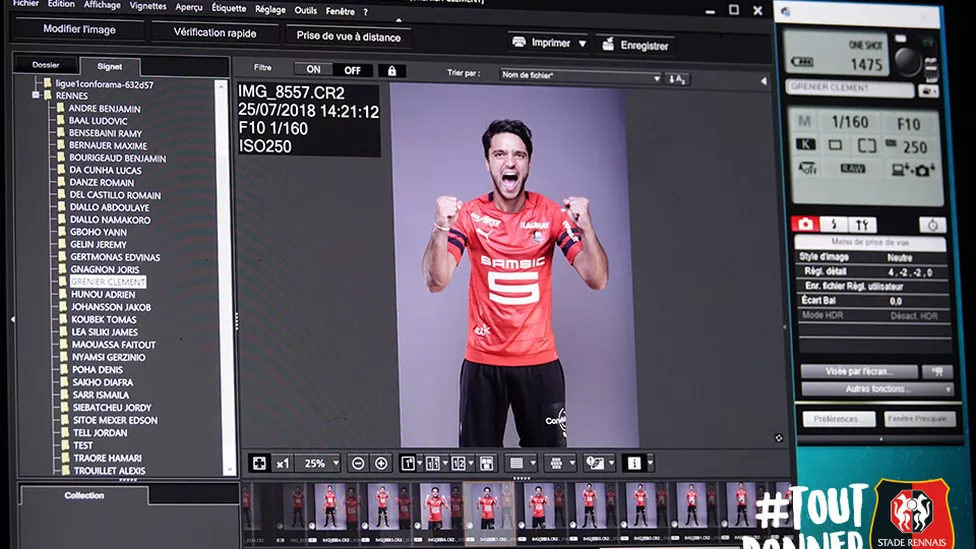Click the 'Visée par l'écran...' button
This screenshot has width=976, height=549.
coord(858,371)
